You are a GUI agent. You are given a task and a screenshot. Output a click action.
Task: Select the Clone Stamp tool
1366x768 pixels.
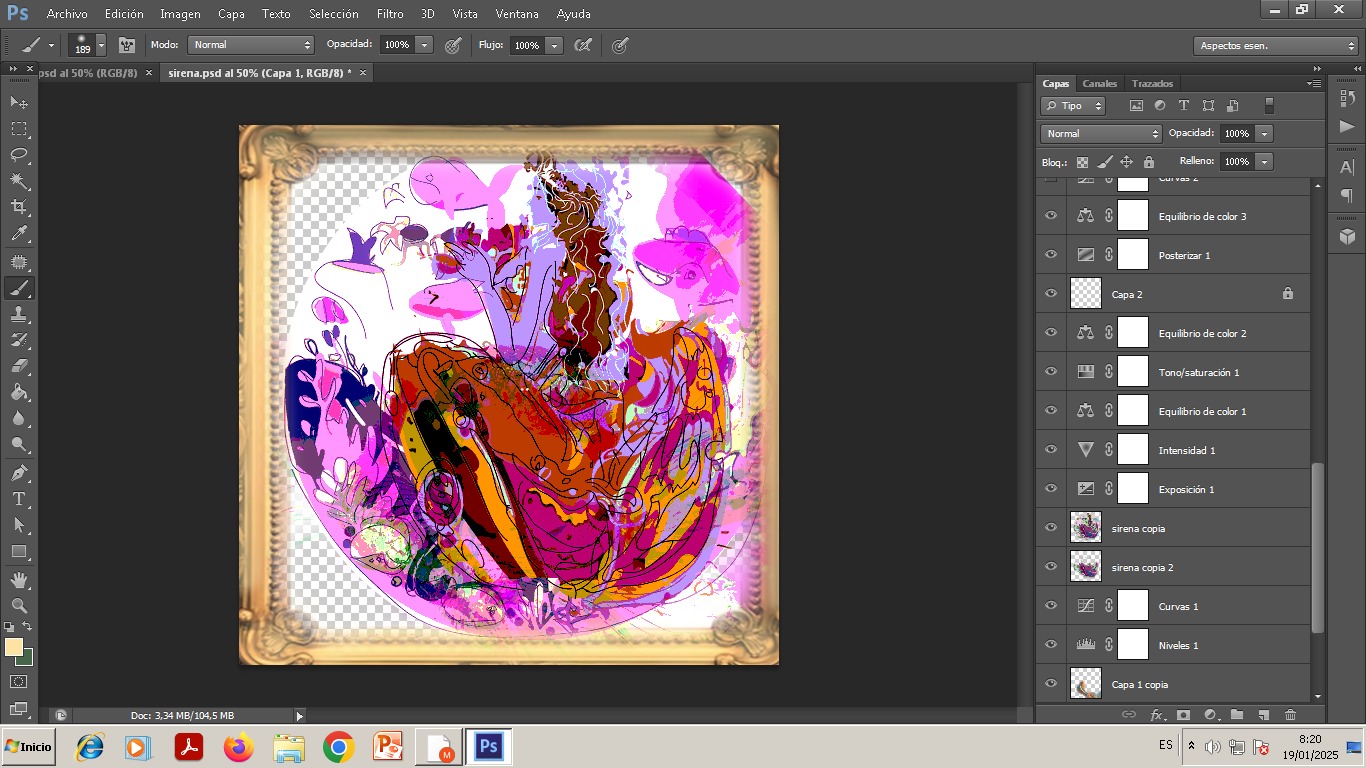(x=19, y=314)
